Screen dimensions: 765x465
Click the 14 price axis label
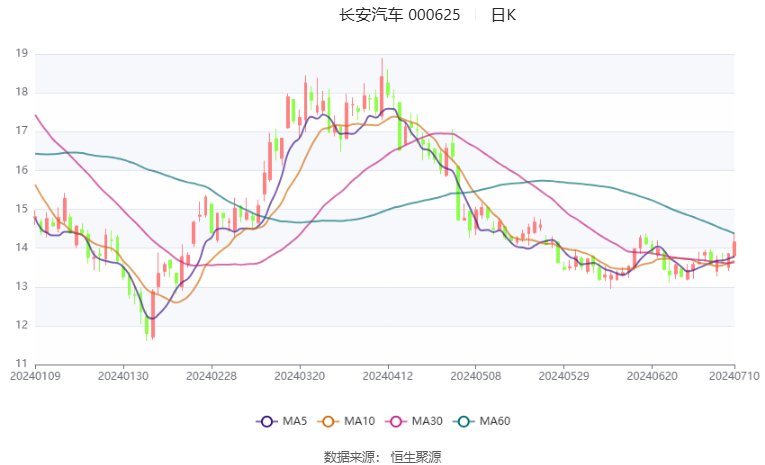click(21, 247)
